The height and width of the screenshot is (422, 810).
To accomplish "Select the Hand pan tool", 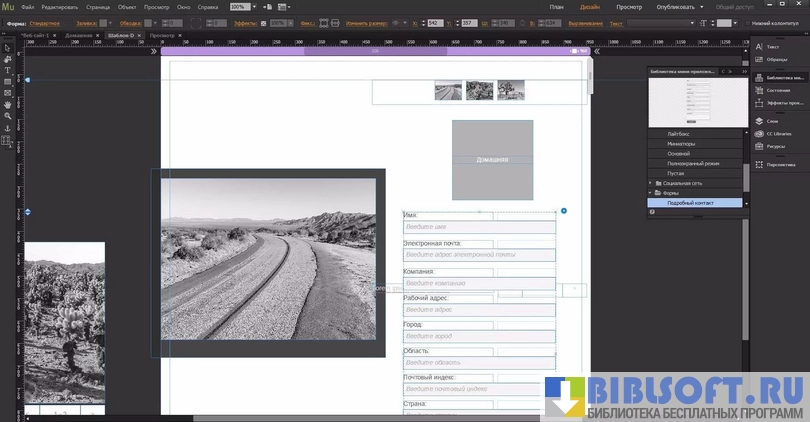I will 7,104.
